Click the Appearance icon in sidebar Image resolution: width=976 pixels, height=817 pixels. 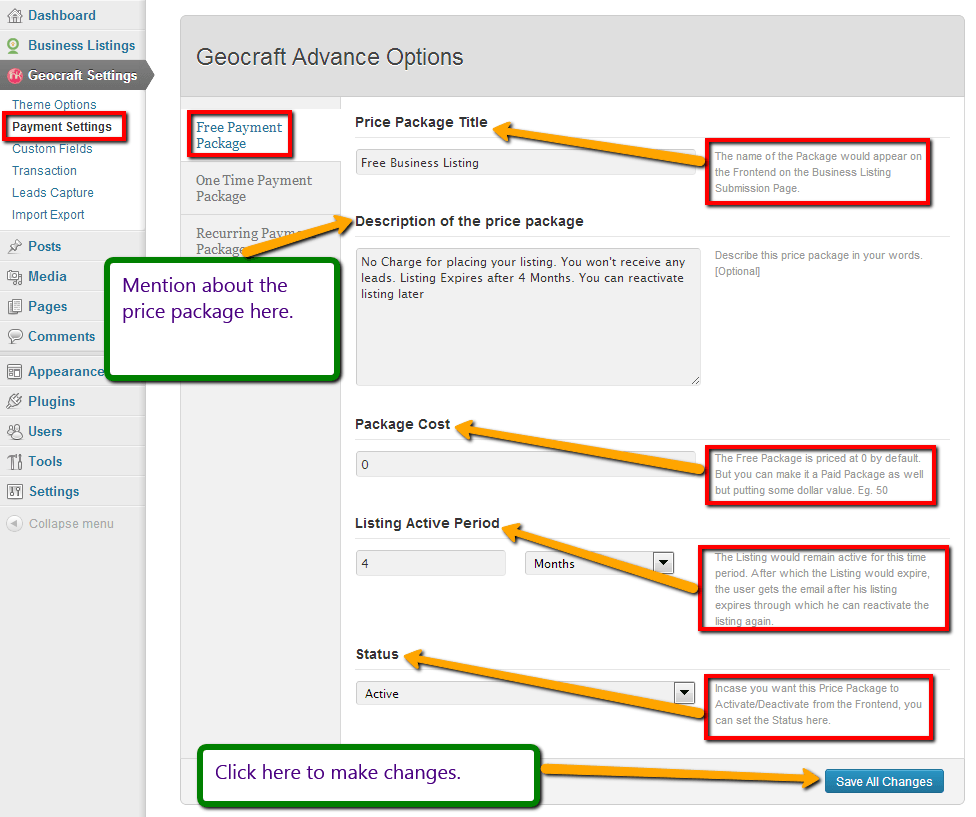click(14, 371)
